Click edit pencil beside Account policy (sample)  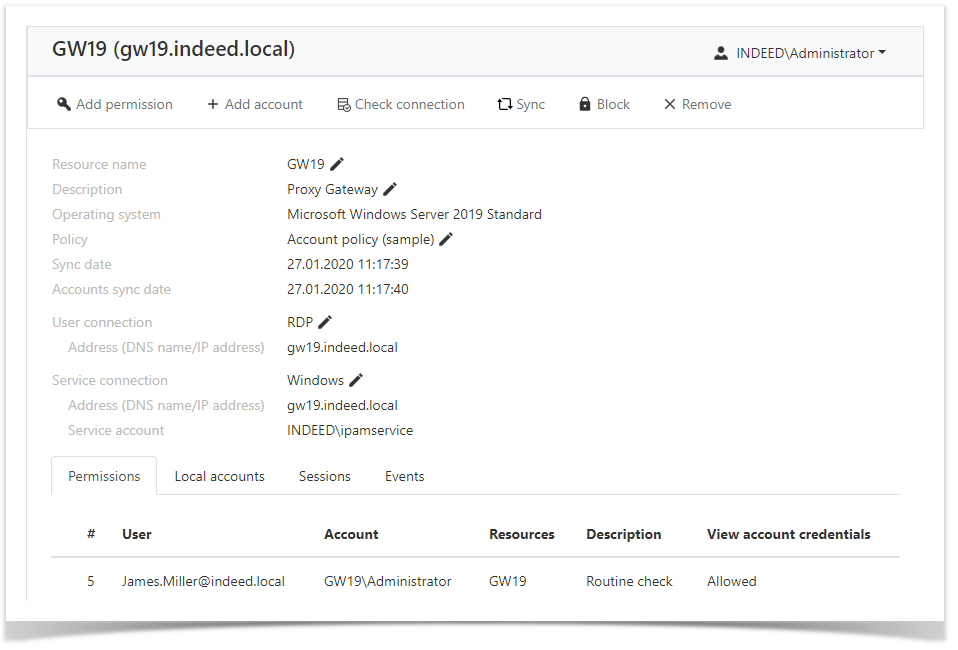point(446,239)
